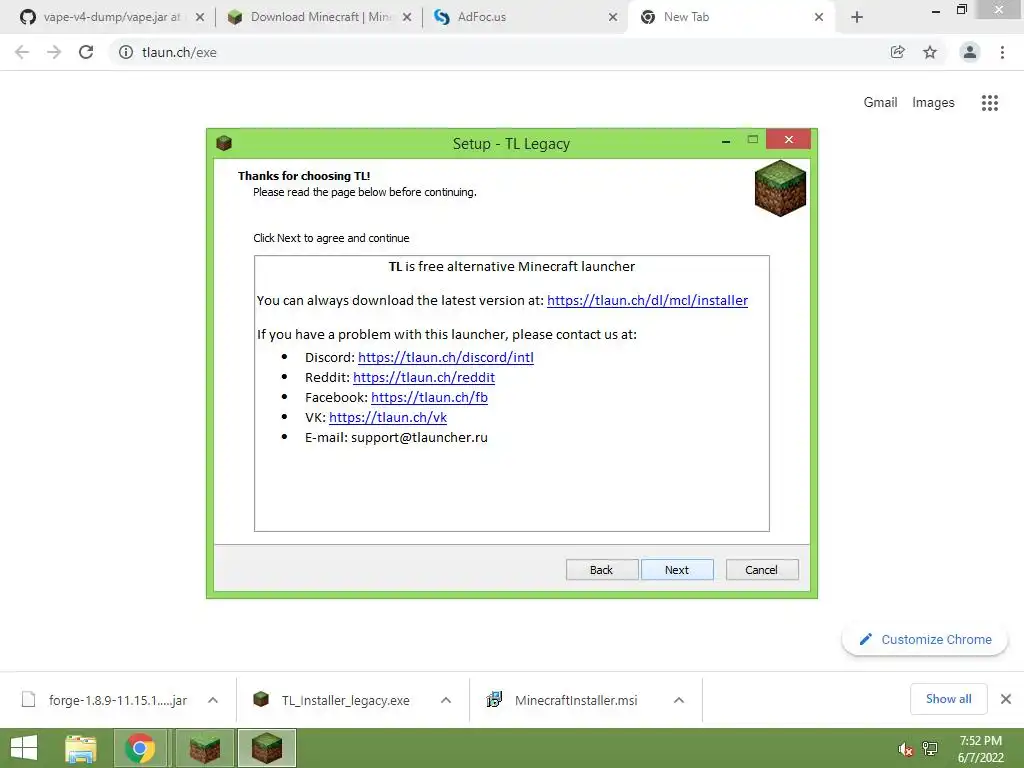Open the Facebook tlaun.ch/fb link
The width and height of the screenshot is (1024, 768).
pyautogui.click(x=429, y=397)
